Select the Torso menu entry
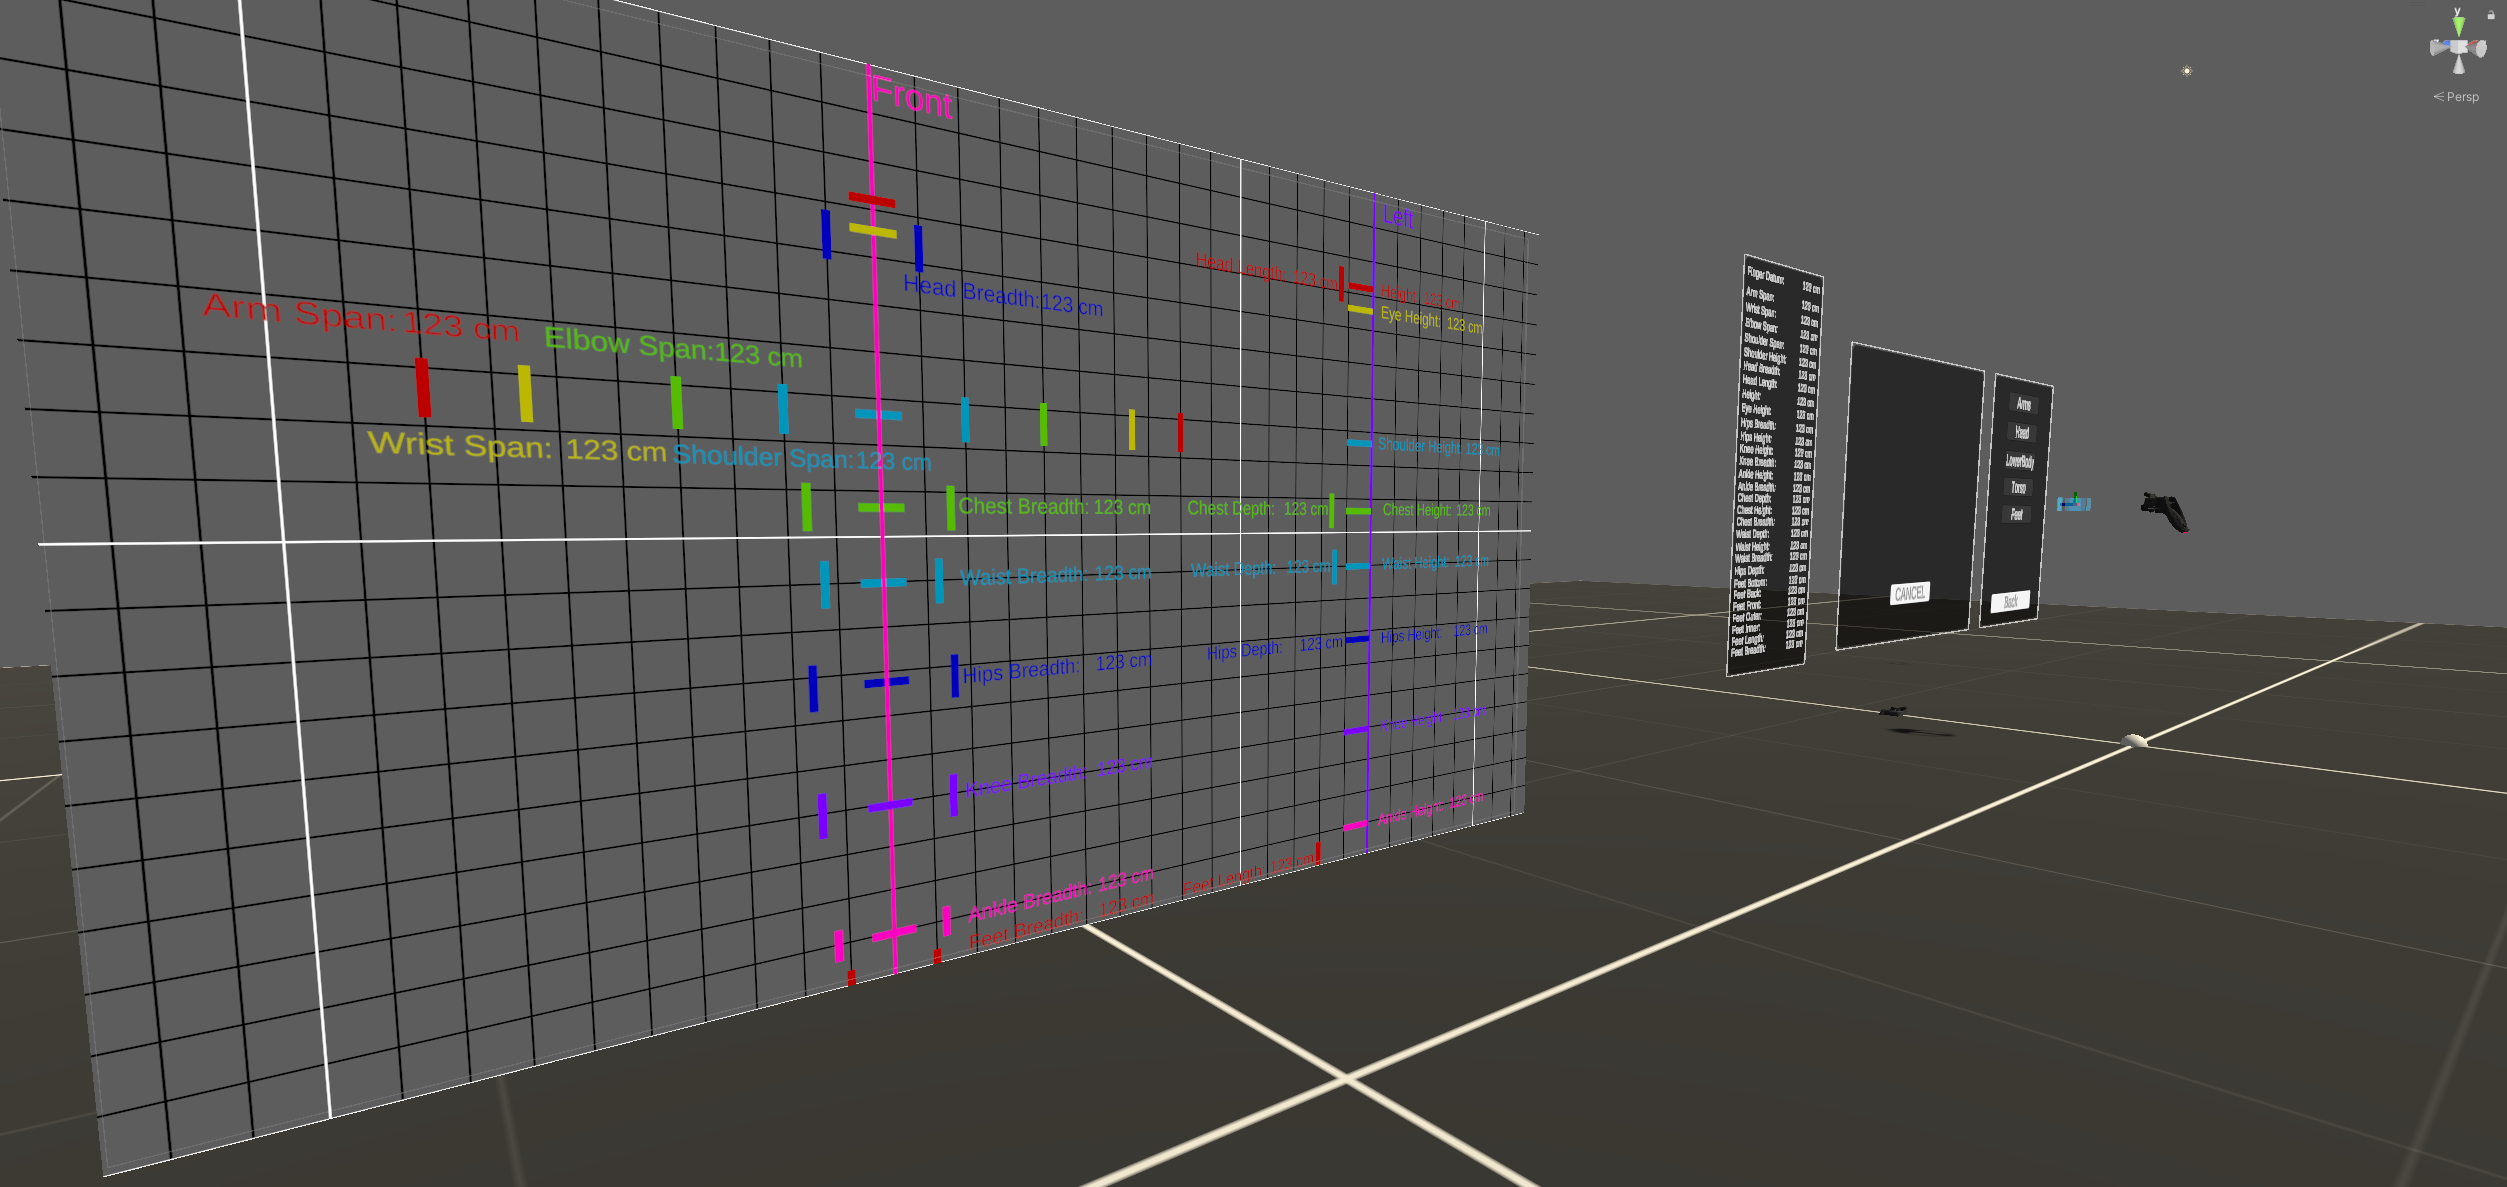 pos(2018,488)
